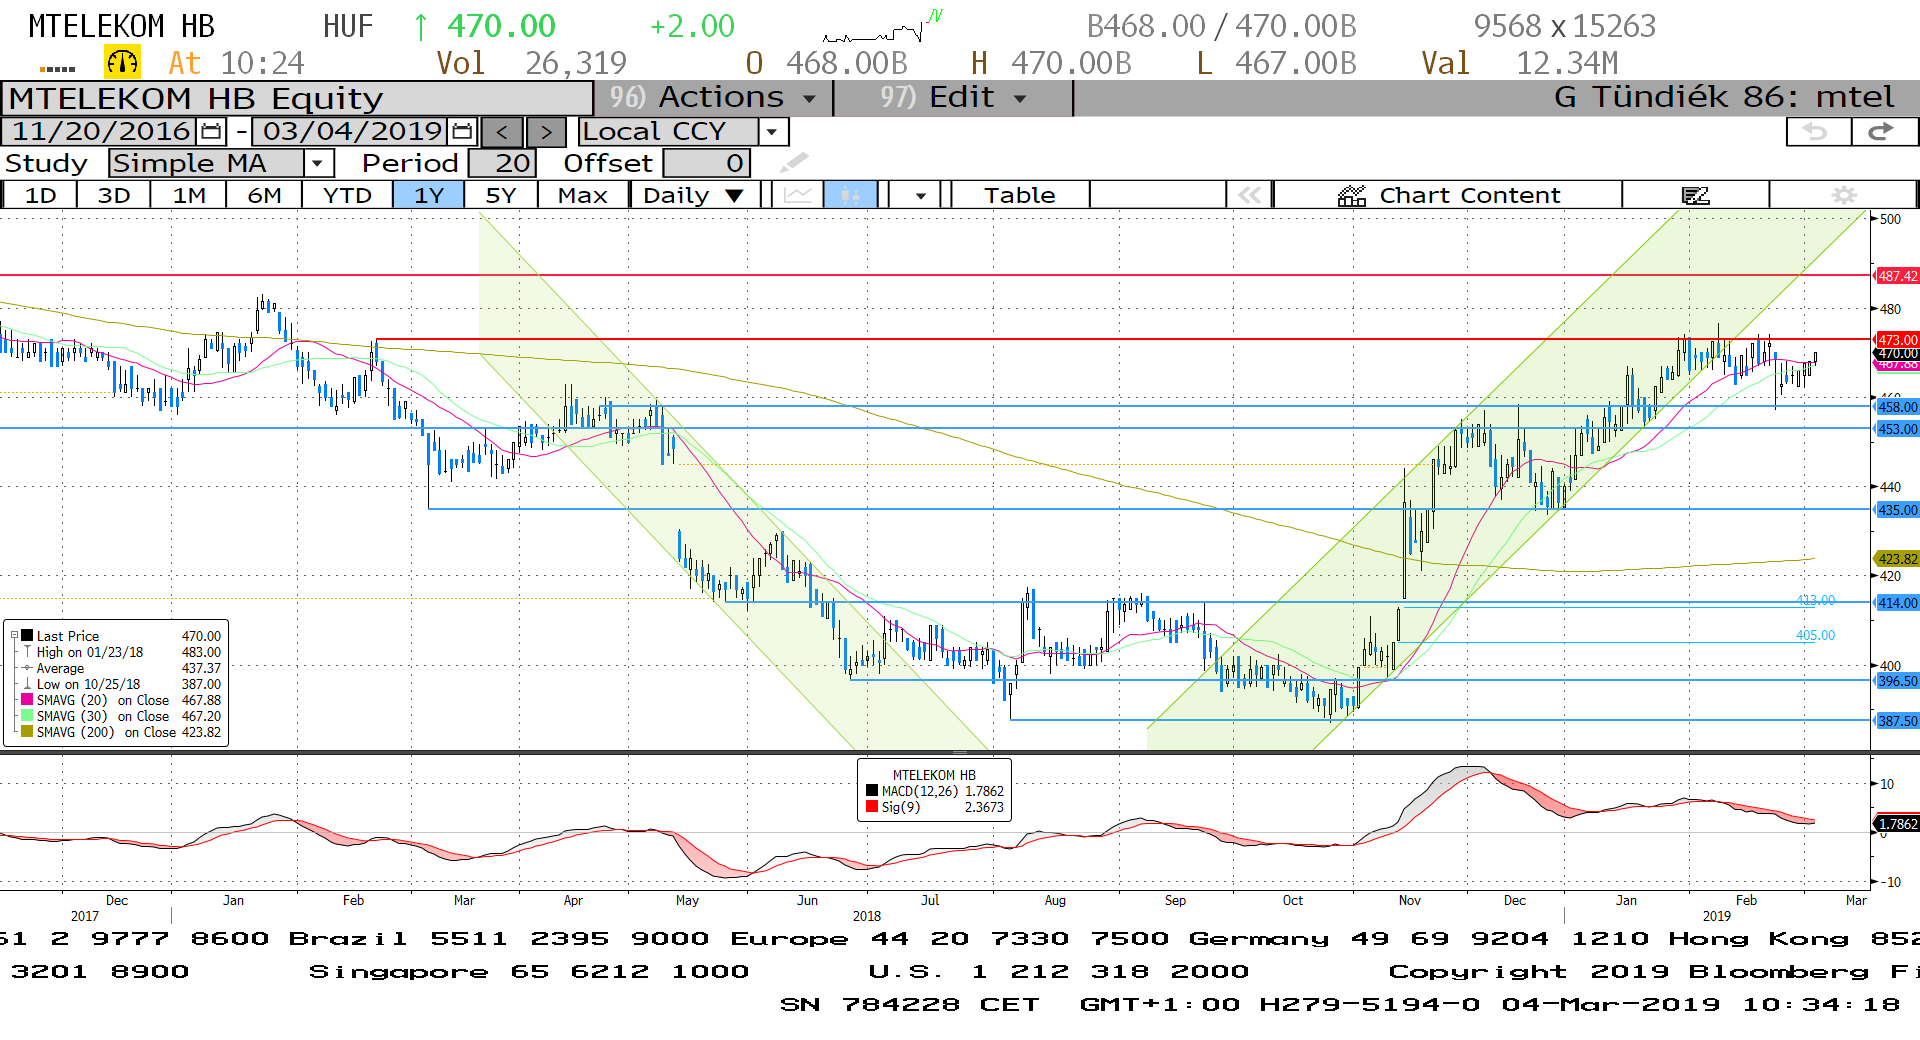Image resolution: width=1920 pixels, height=1040 pixels.
Task: Click the 435.00 blue price level label
Action: [x=1896, y=510]
